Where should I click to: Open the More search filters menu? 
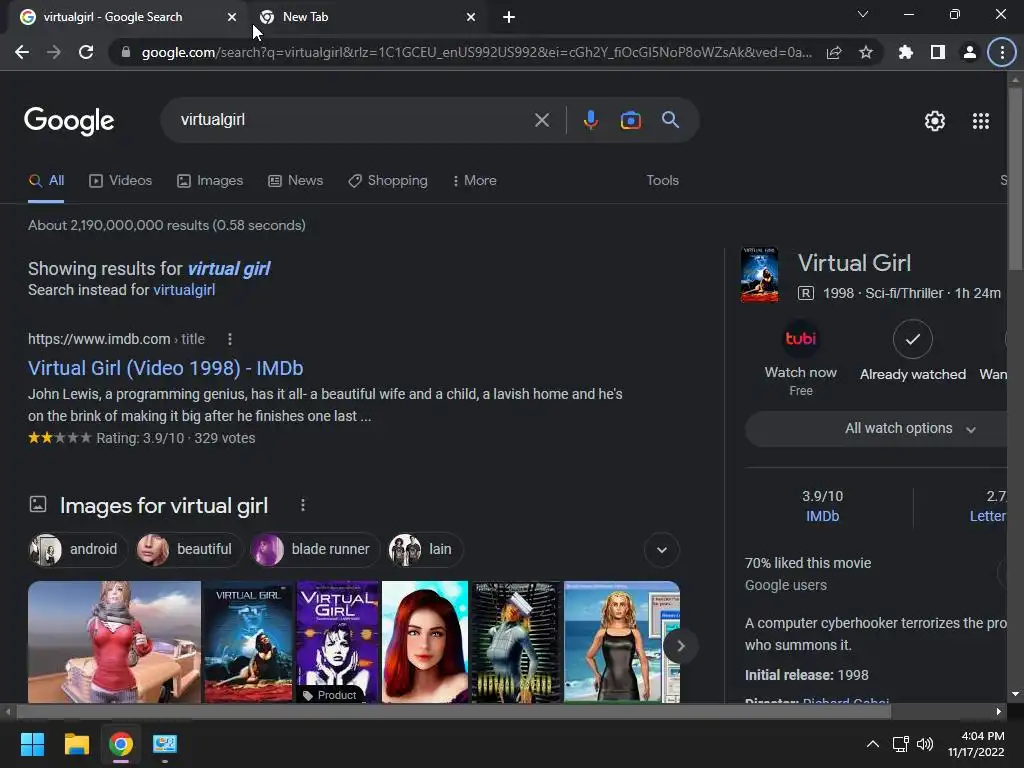(475, 180)
